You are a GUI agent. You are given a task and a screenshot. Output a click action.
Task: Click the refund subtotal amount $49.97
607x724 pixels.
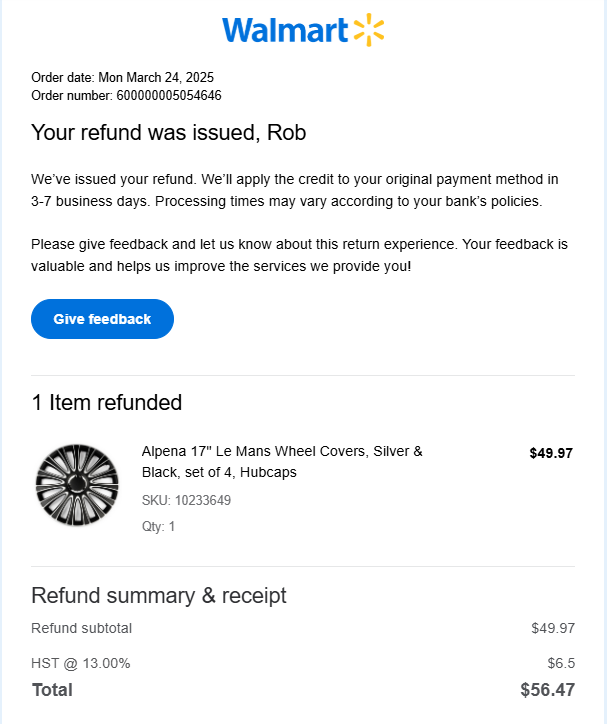pos(553,628)
